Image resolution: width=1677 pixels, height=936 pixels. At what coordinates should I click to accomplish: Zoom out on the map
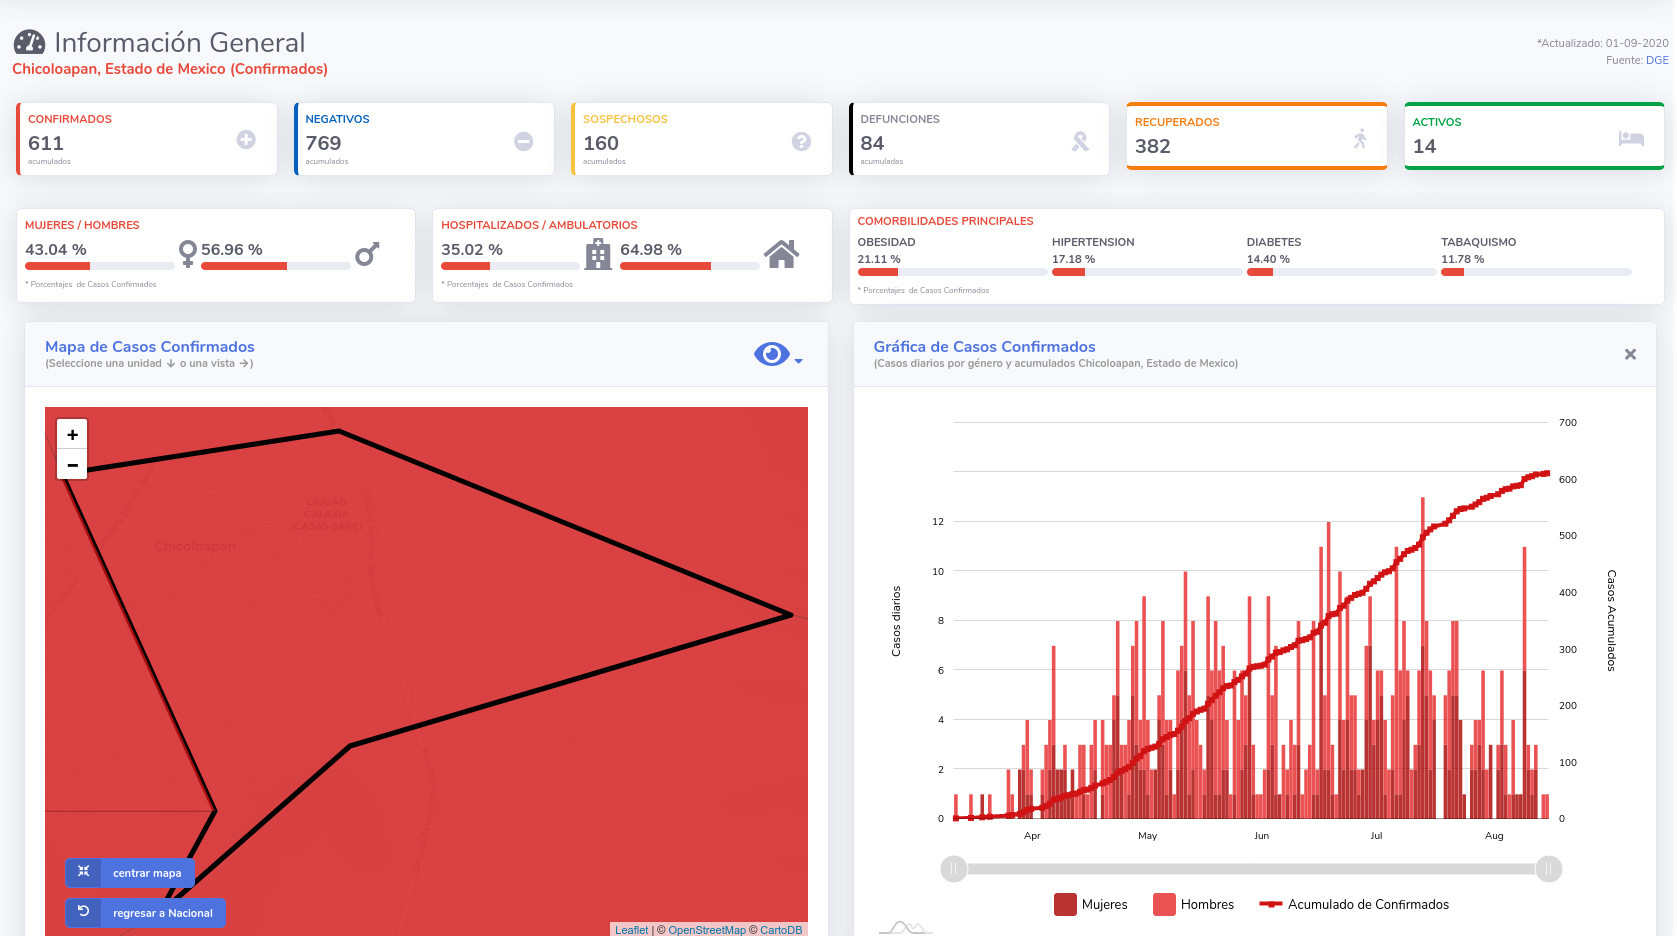coord(72,465)
